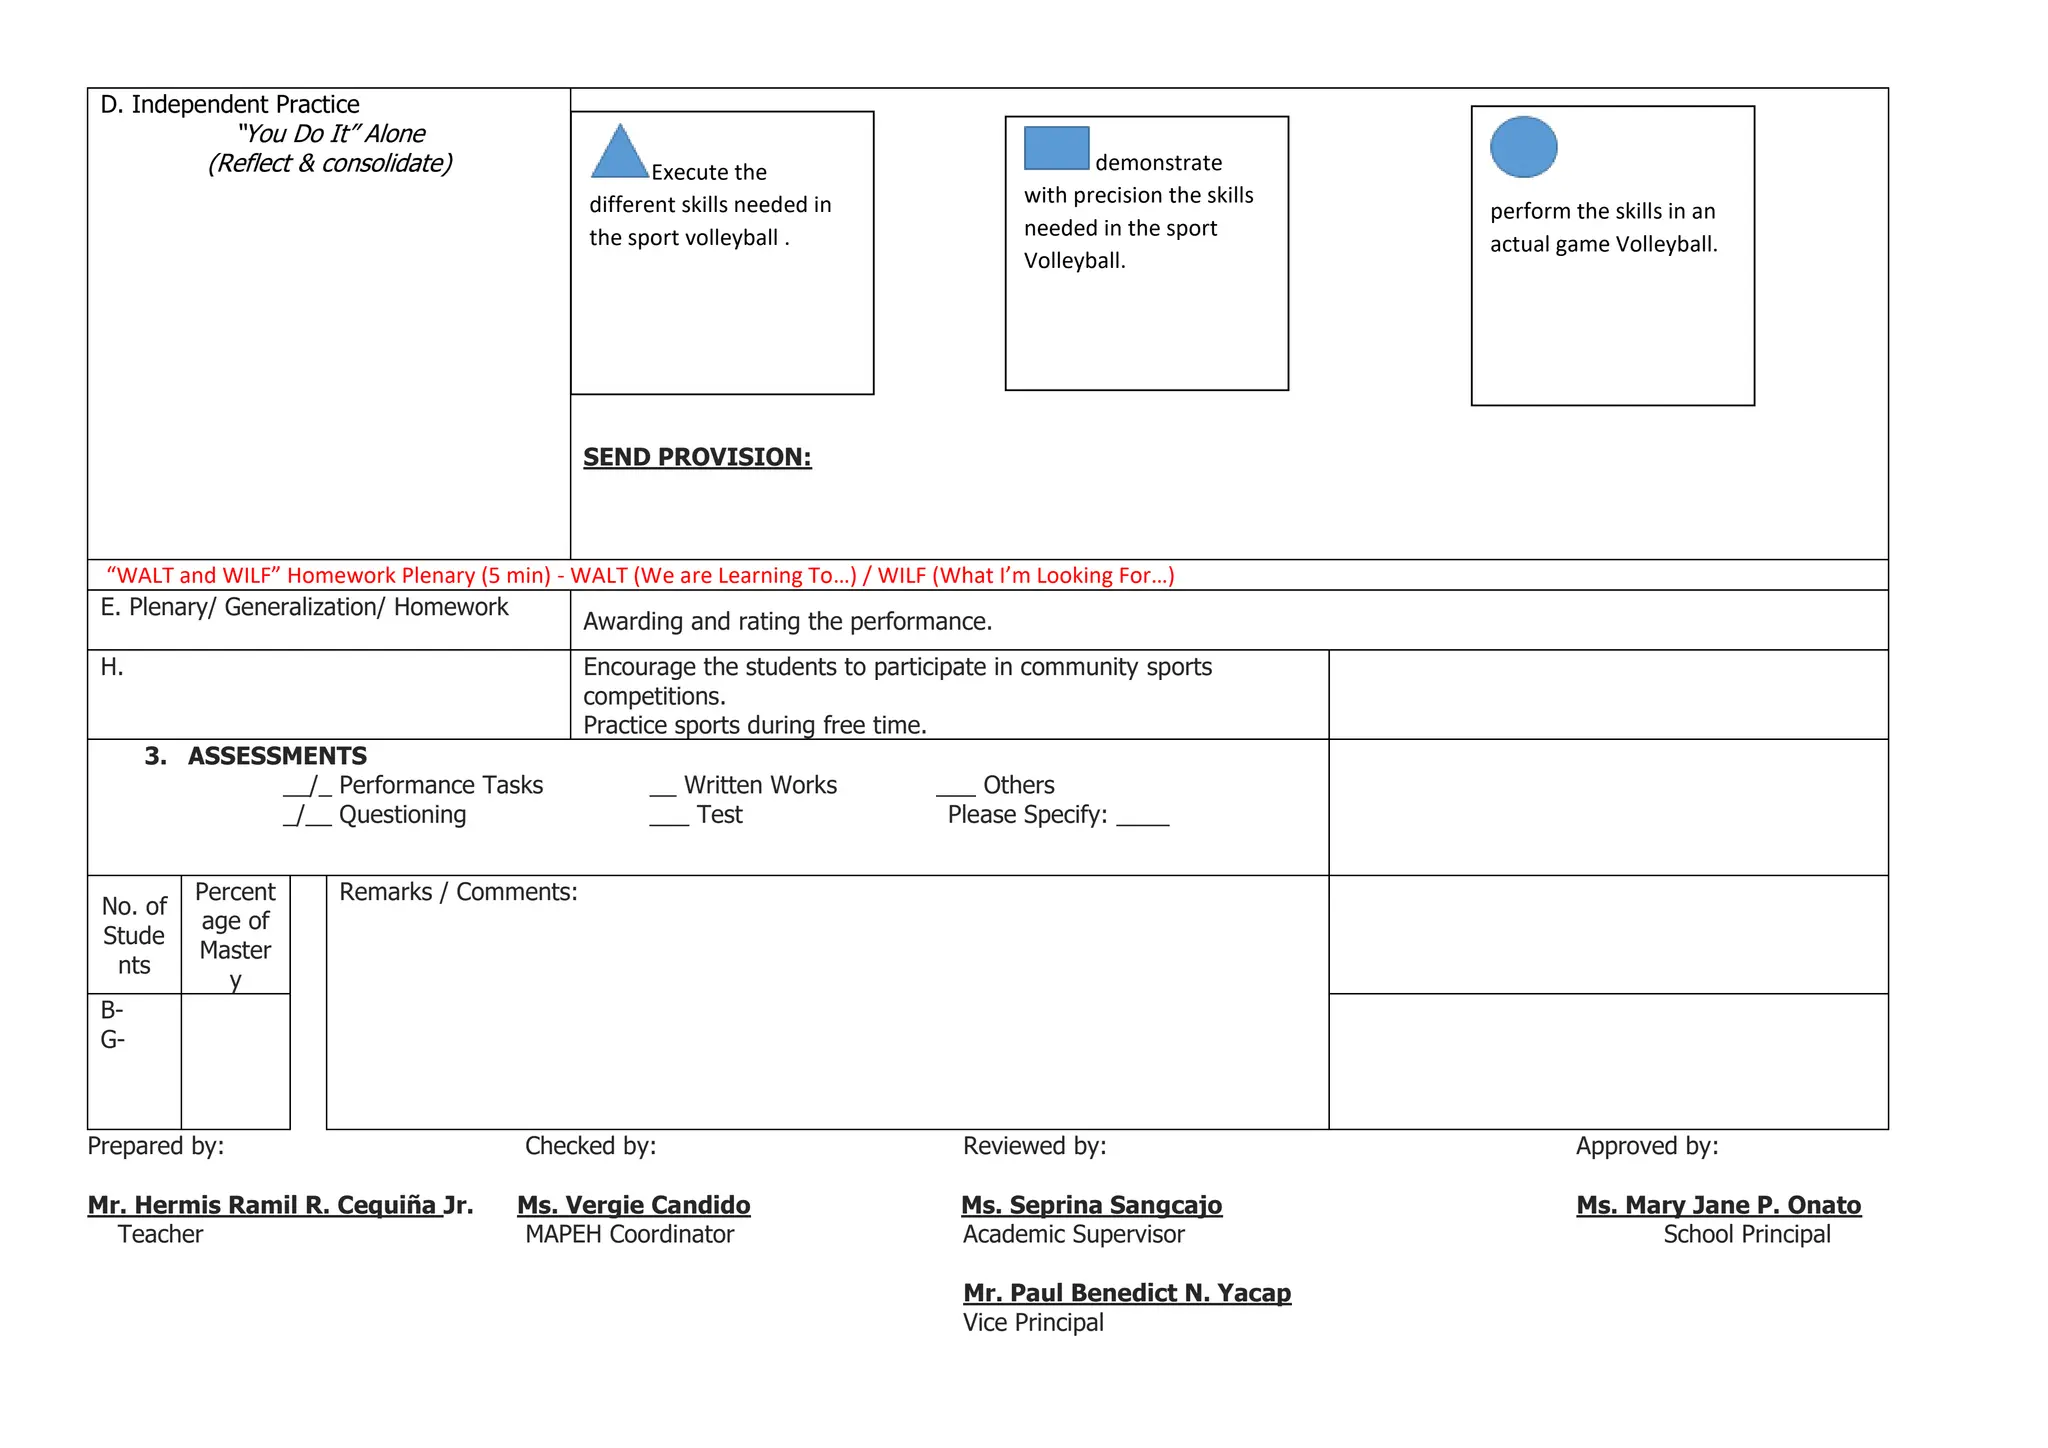This screenshot has height=1448, width=2048.
Task: Click the blue triangle shape
Action: [x=620, y=157]
